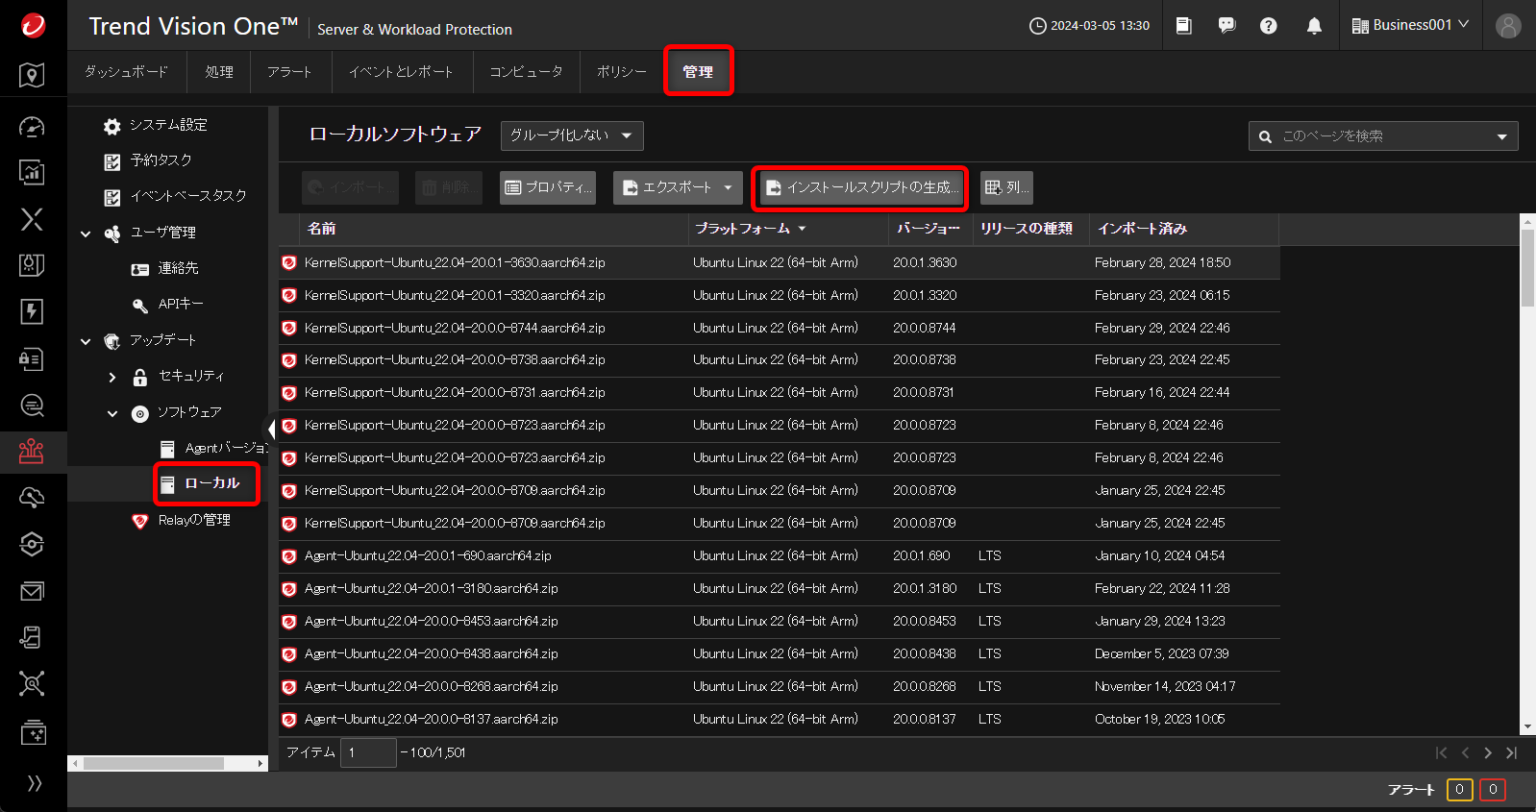Click the Trend Micro logo
Image resolution: width=1536 pixels, height=812 pixels.
33,25
